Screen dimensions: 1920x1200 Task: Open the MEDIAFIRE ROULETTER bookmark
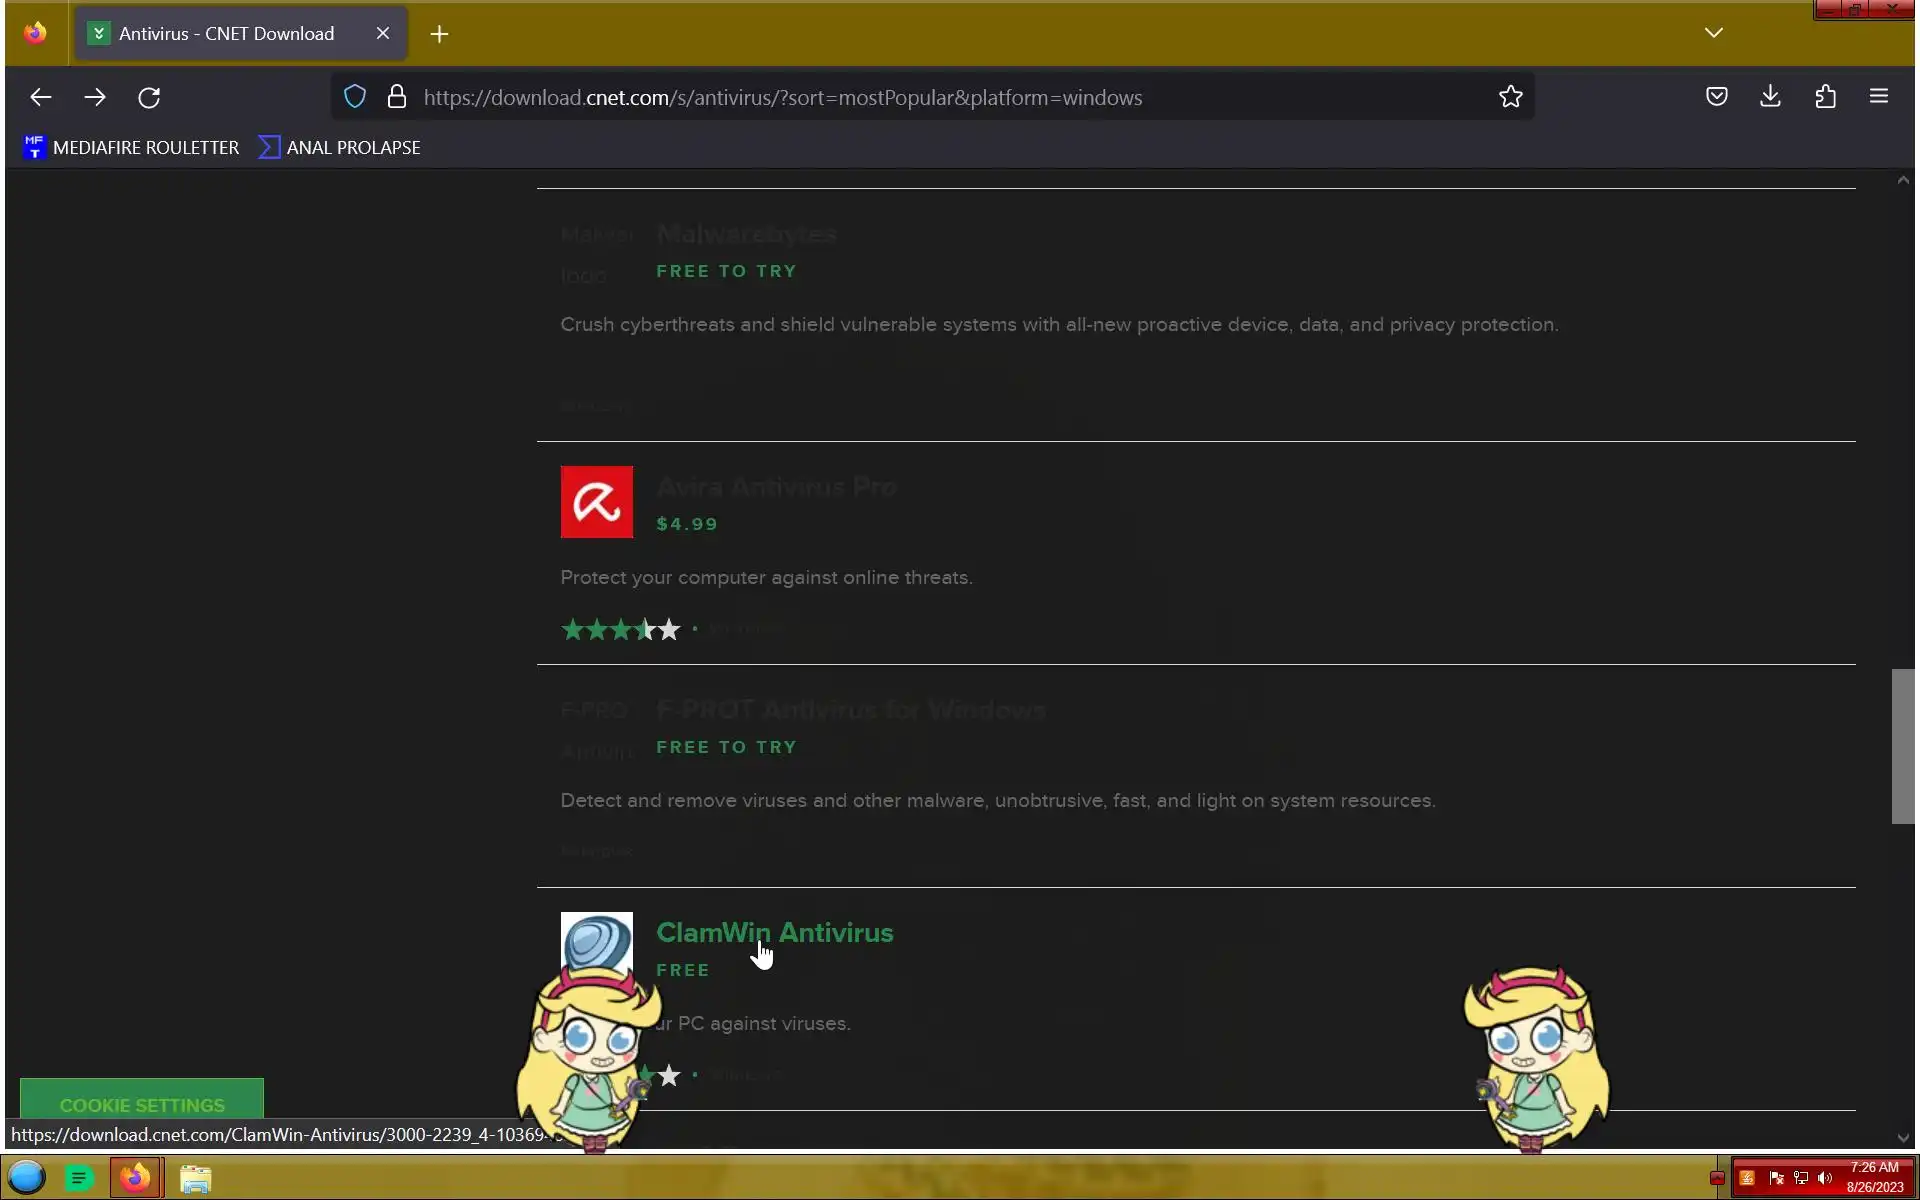pos(131,148)
